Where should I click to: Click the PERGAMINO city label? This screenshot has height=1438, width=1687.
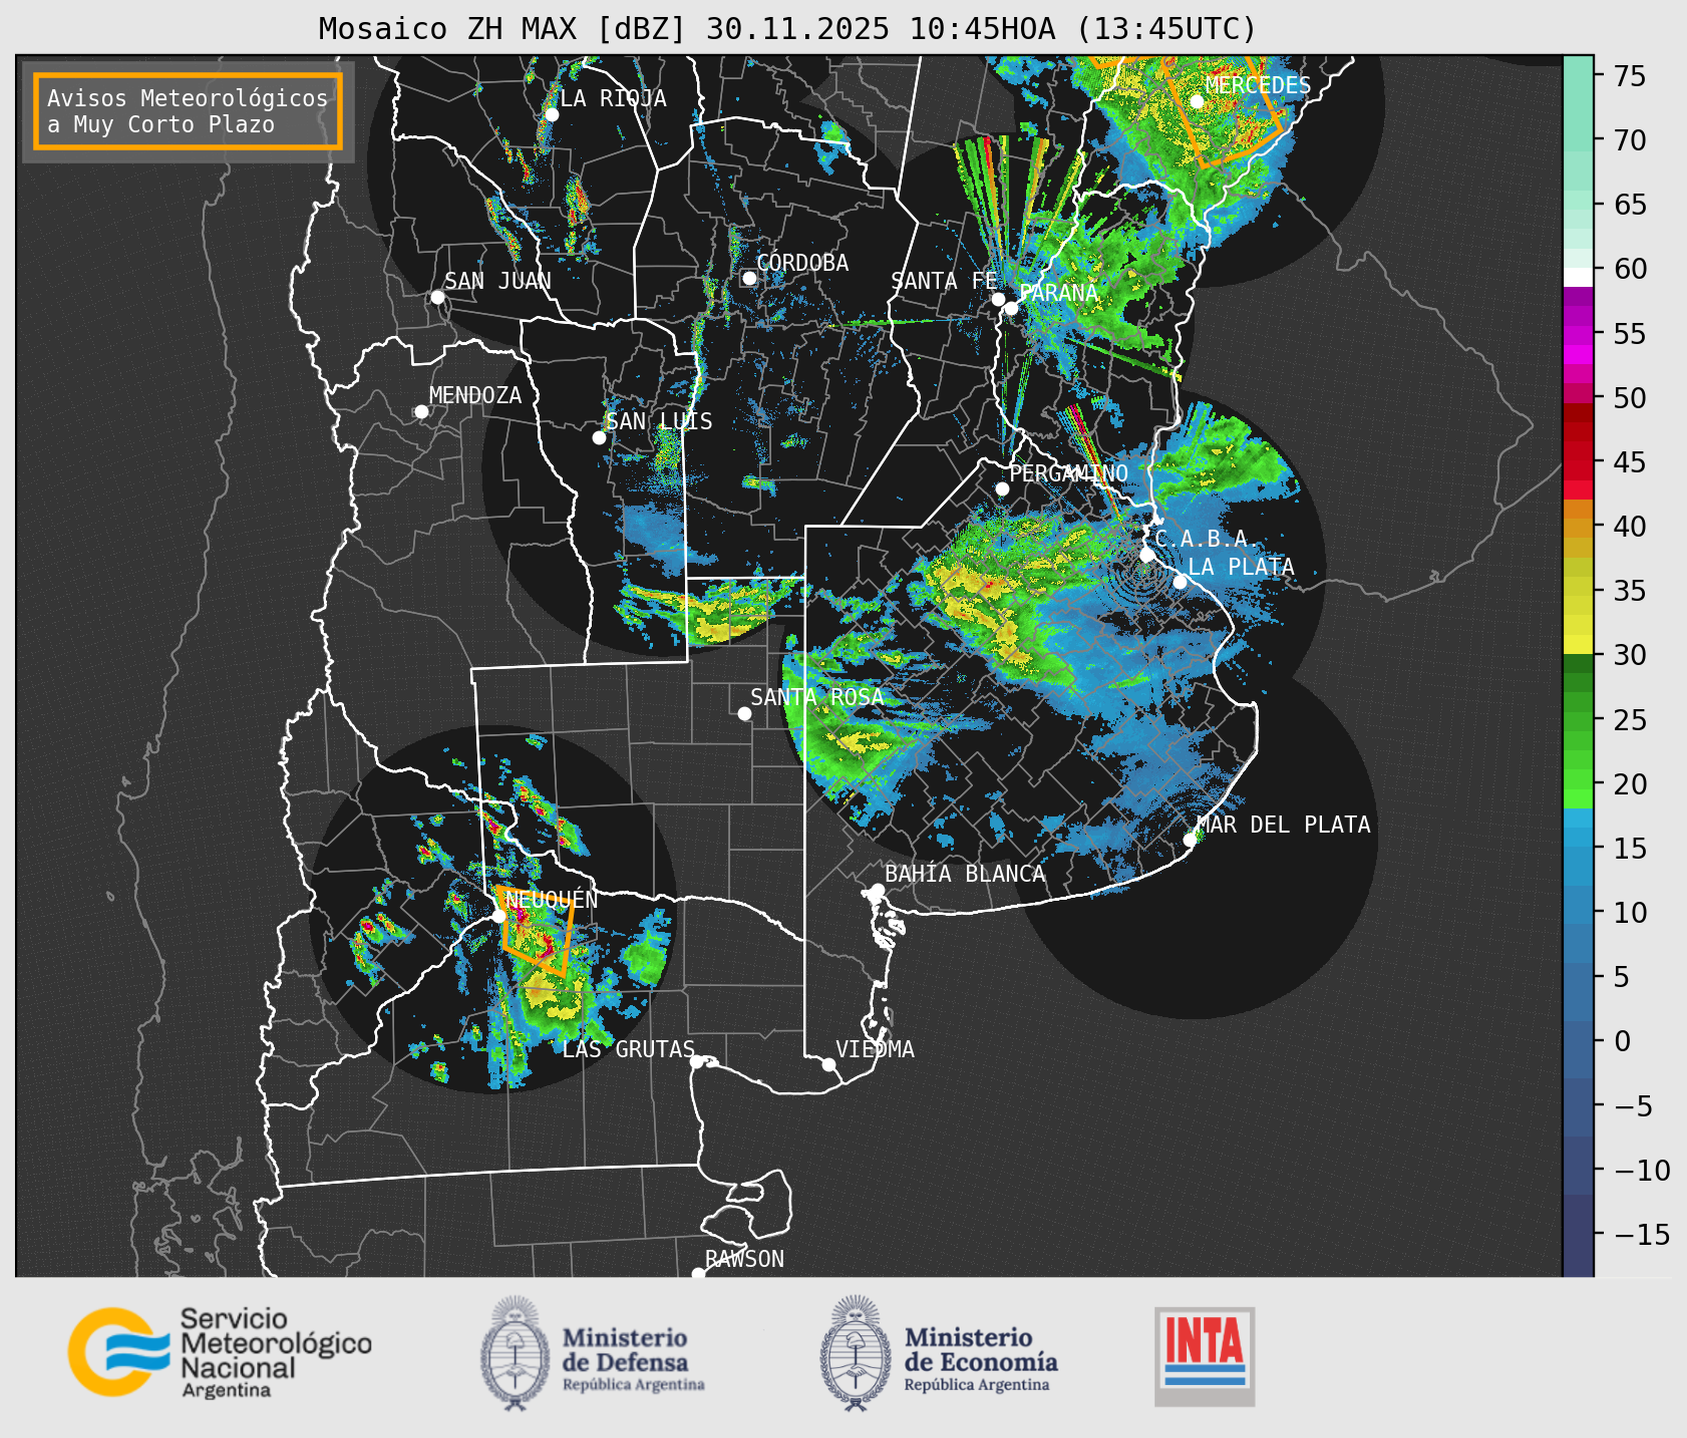coord(1068,473)
